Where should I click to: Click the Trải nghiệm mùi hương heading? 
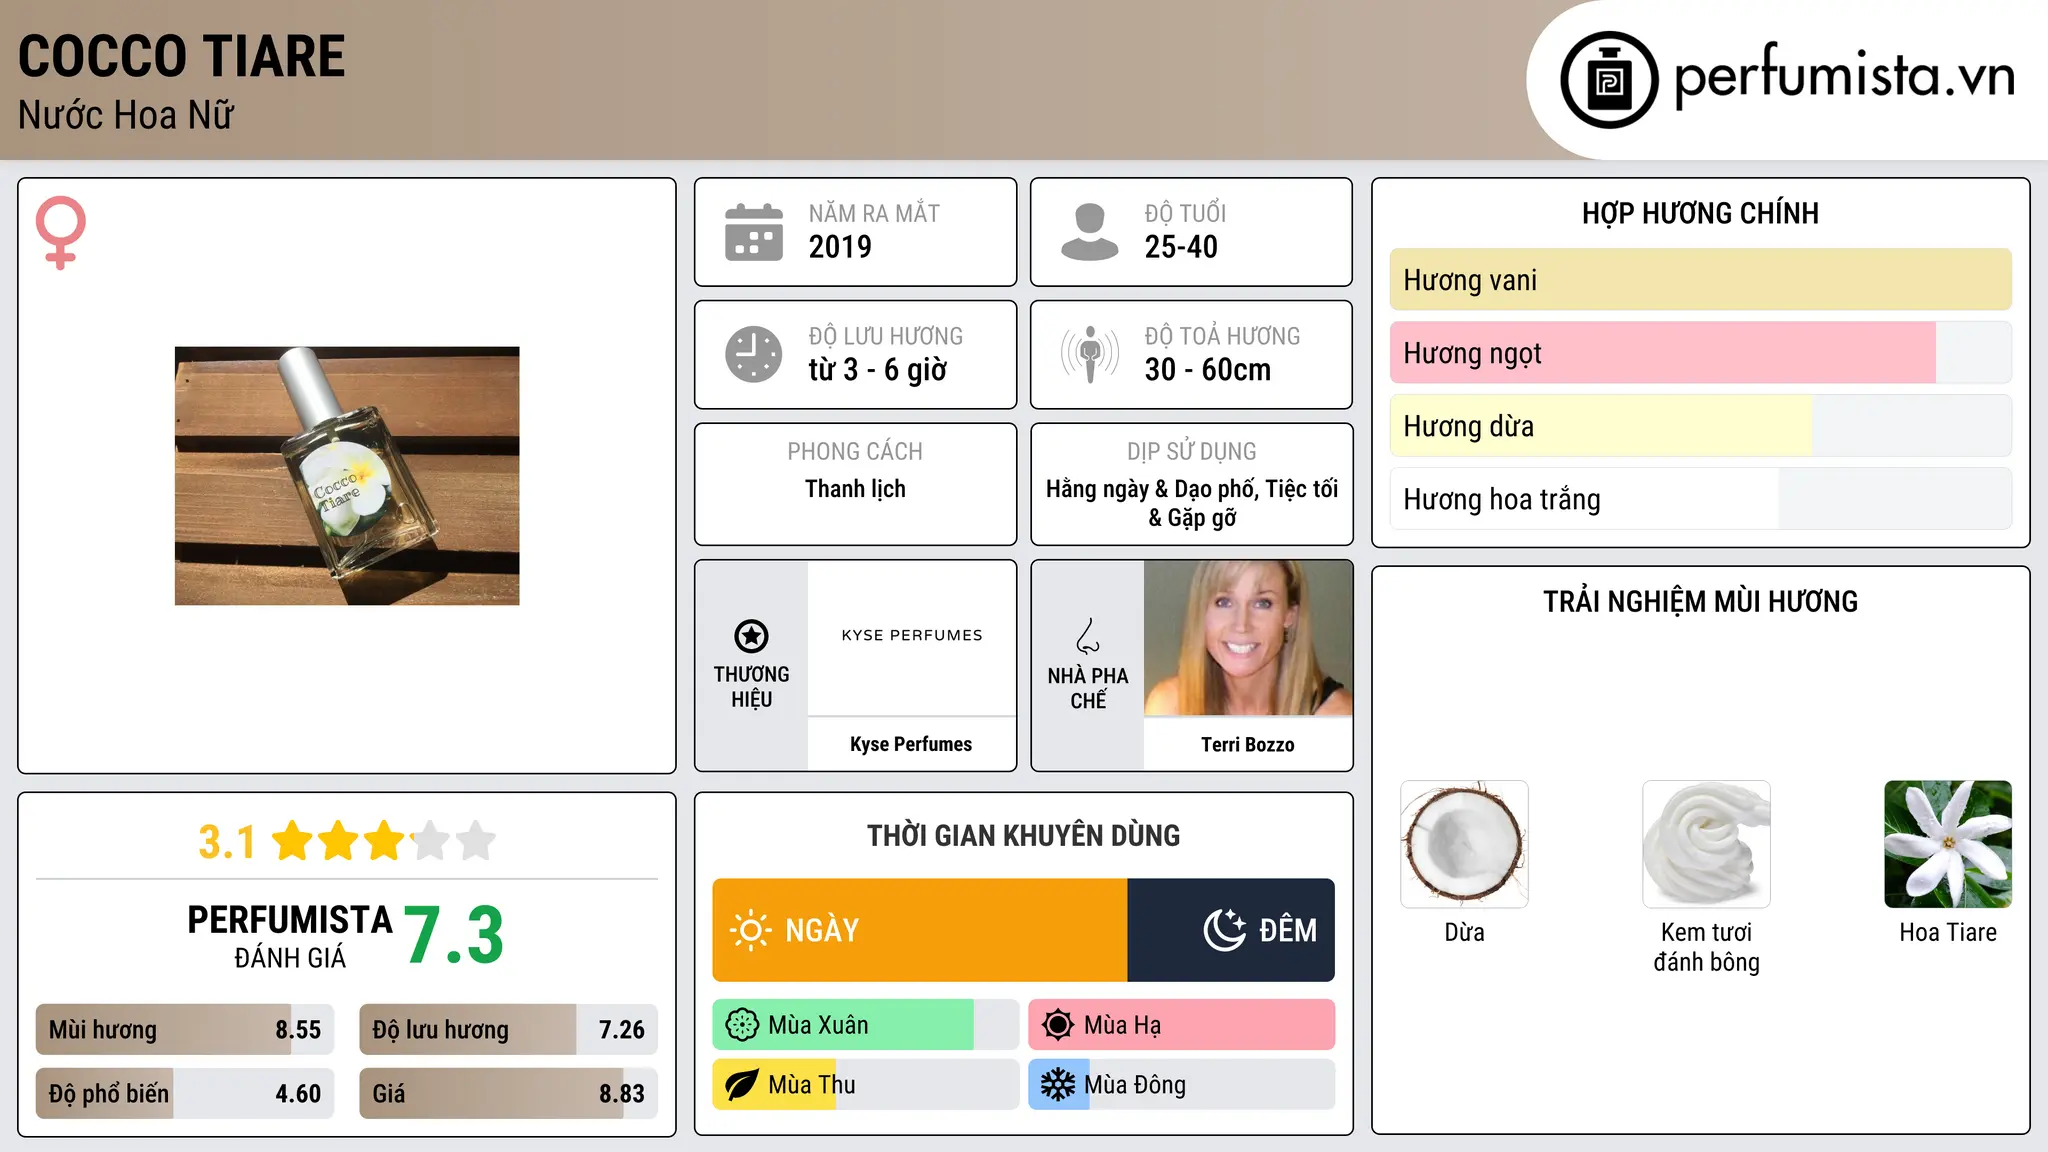pos(1700,601)
